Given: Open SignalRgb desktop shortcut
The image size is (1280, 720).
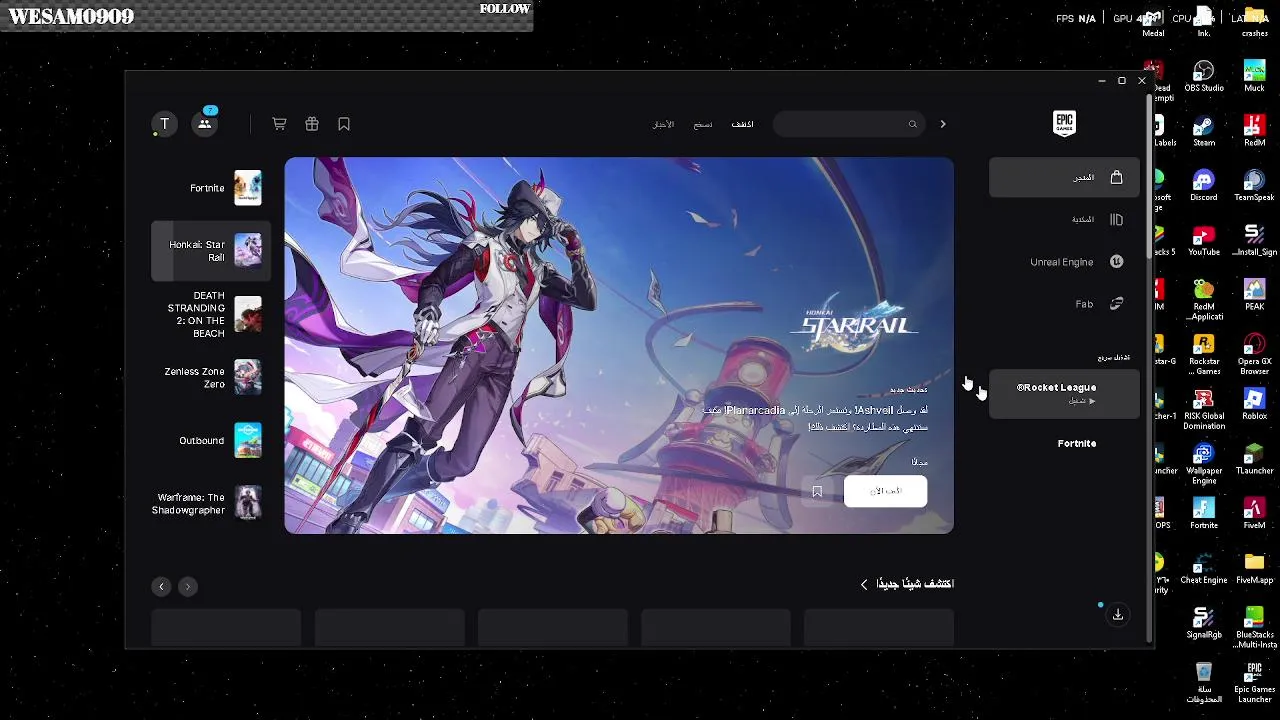Looking at the screenshot, I should tap(1204, 622).
